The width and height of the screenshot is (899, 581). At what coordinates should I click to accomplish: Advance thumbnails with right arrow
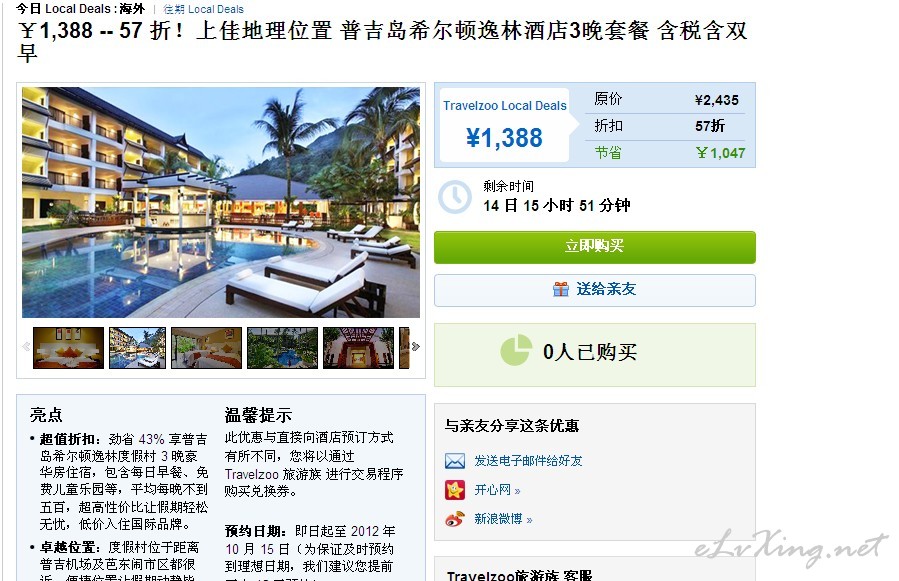pyautogui.click(x=416, y=346)
